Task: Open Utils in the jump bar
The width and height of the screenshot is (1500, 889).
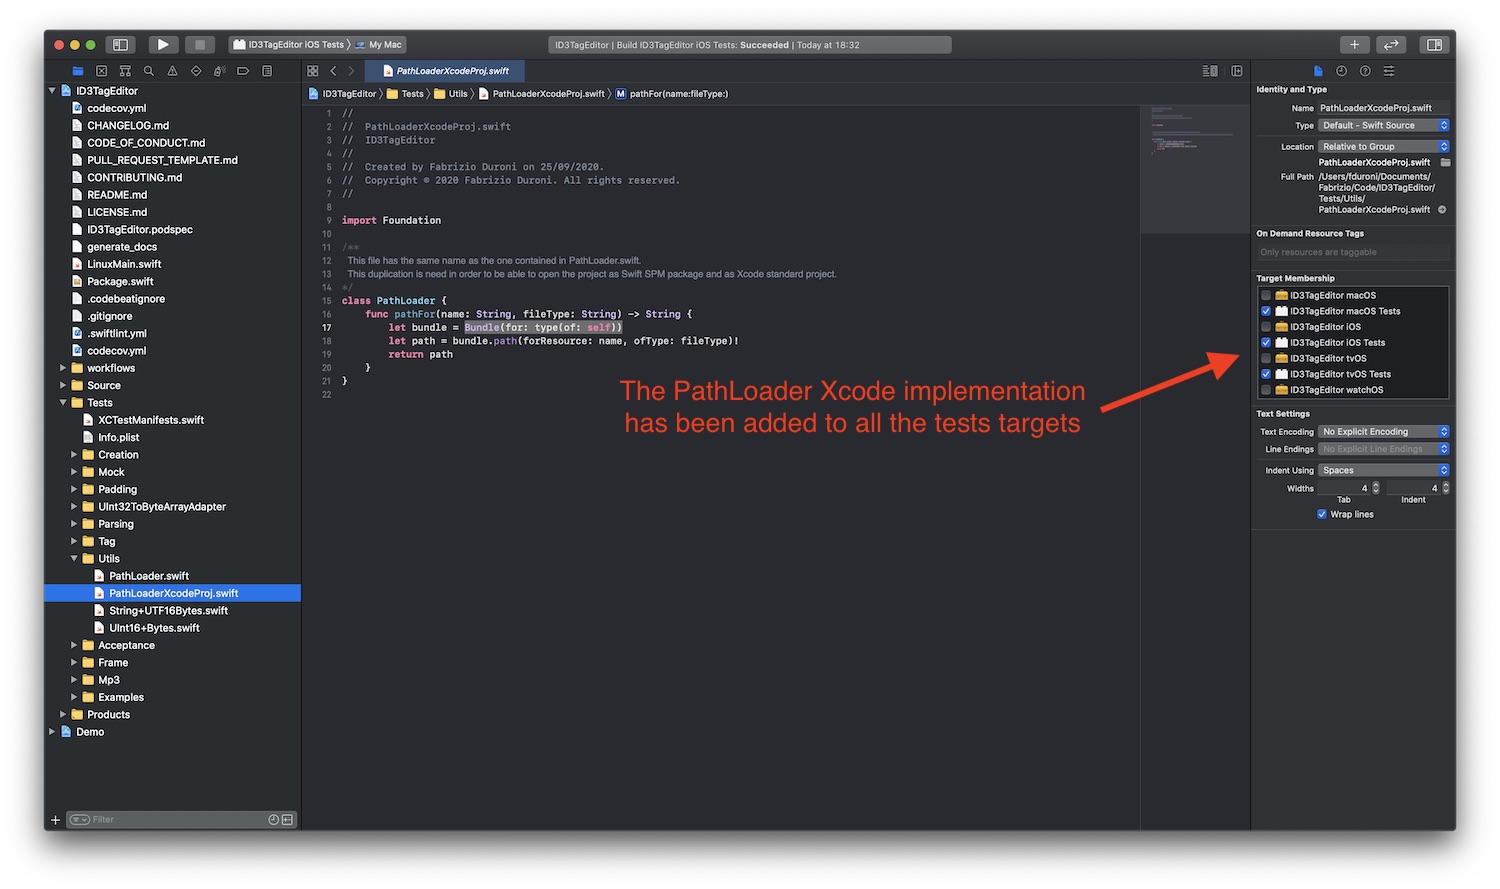Action: tap(451, 94)
